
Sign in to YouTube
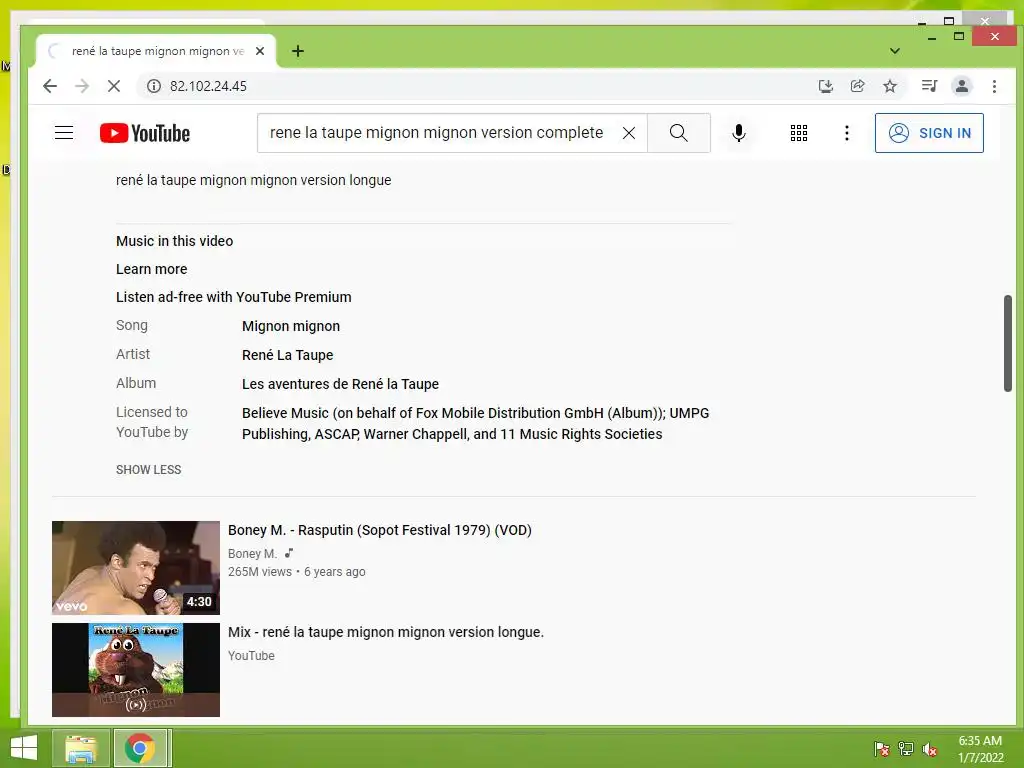pyautogui.click(x=929, y=133)
